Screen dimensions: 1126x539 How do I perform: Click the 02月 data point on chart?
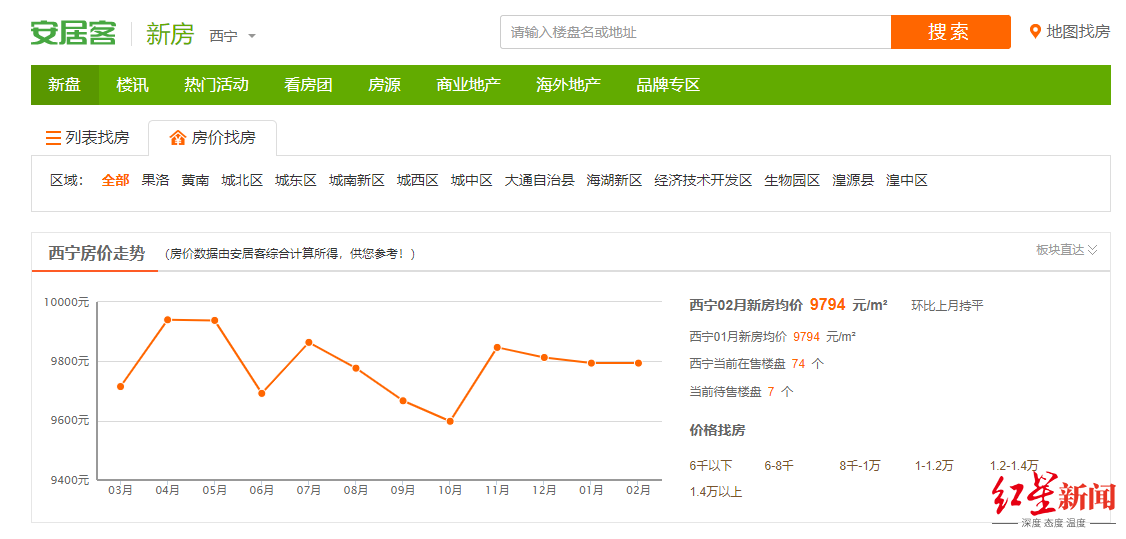pyautogui.click(x=638, y=363)
